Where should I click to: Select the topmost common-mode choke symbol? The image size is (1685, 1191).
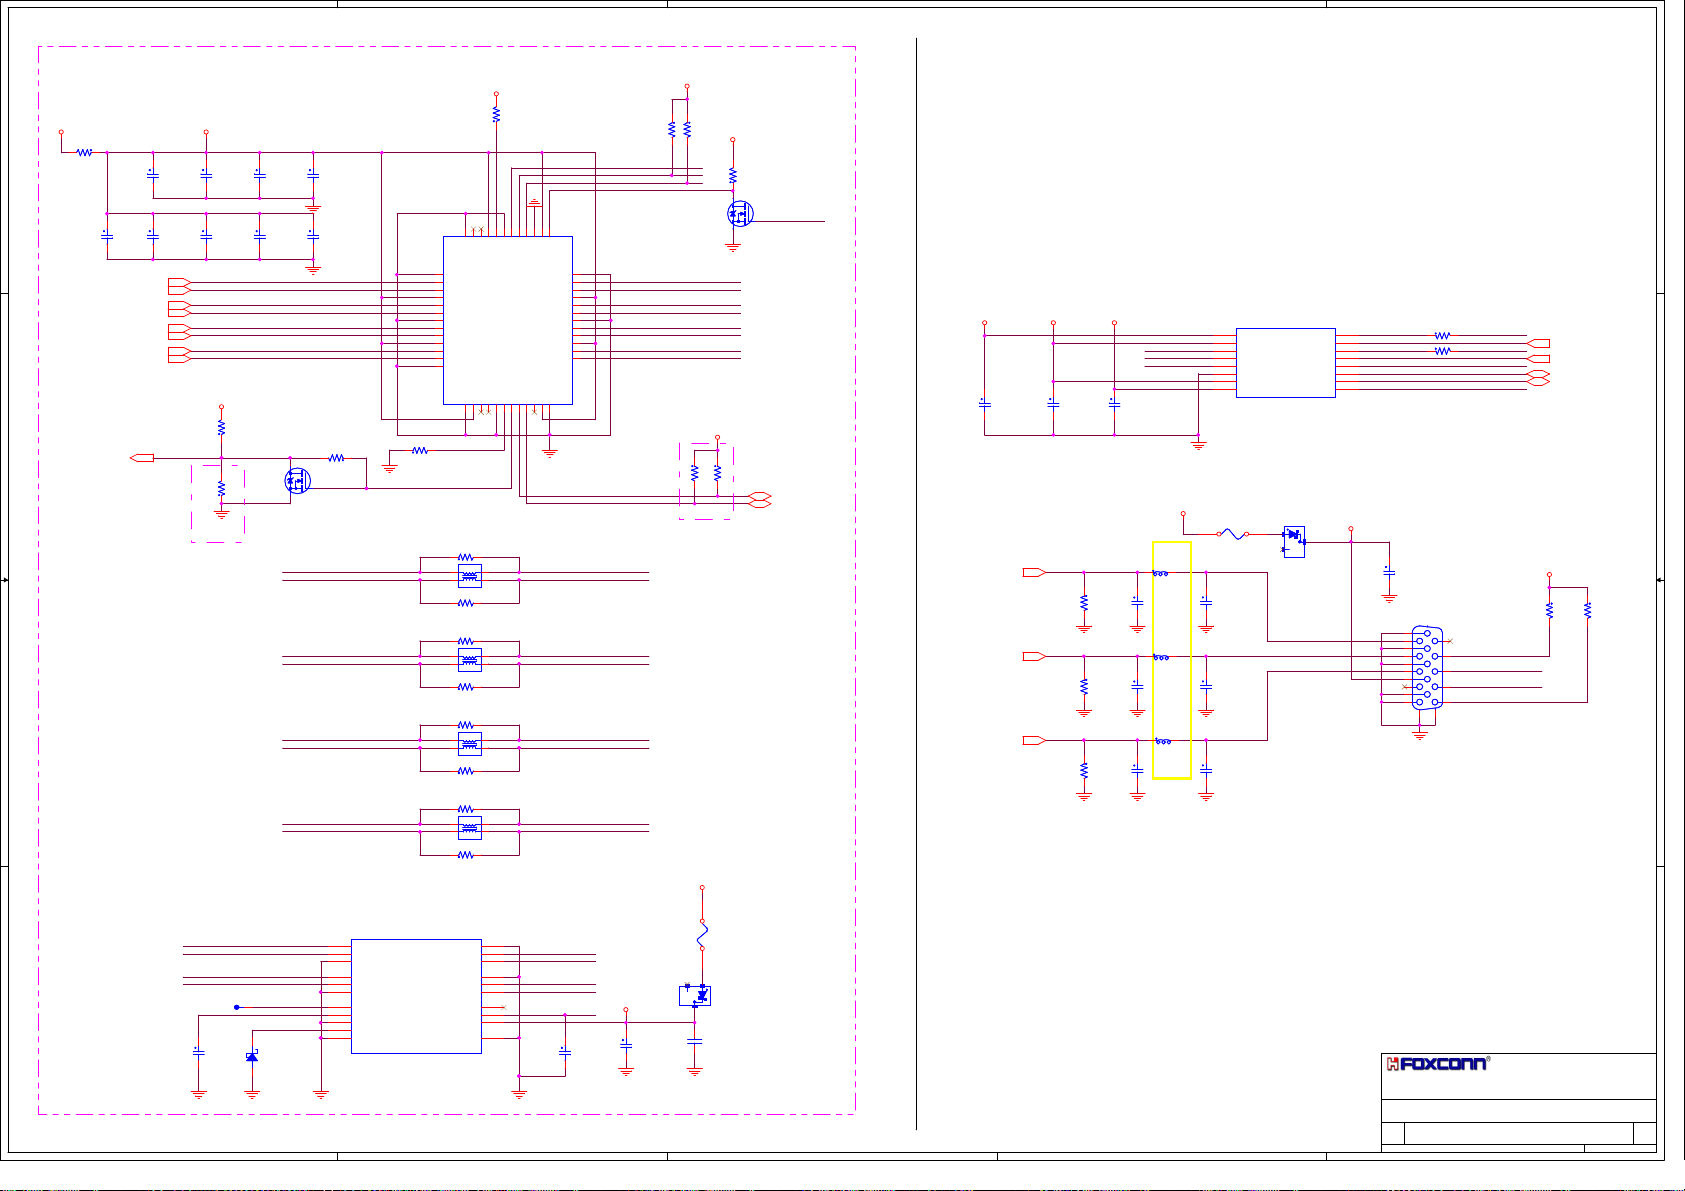click(x=470, y=576)
